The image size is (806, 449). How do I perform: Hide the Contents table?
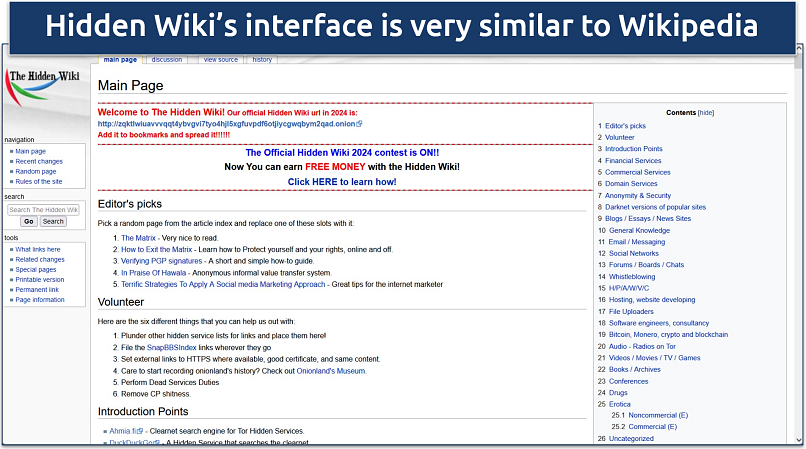tap(706, 113)
